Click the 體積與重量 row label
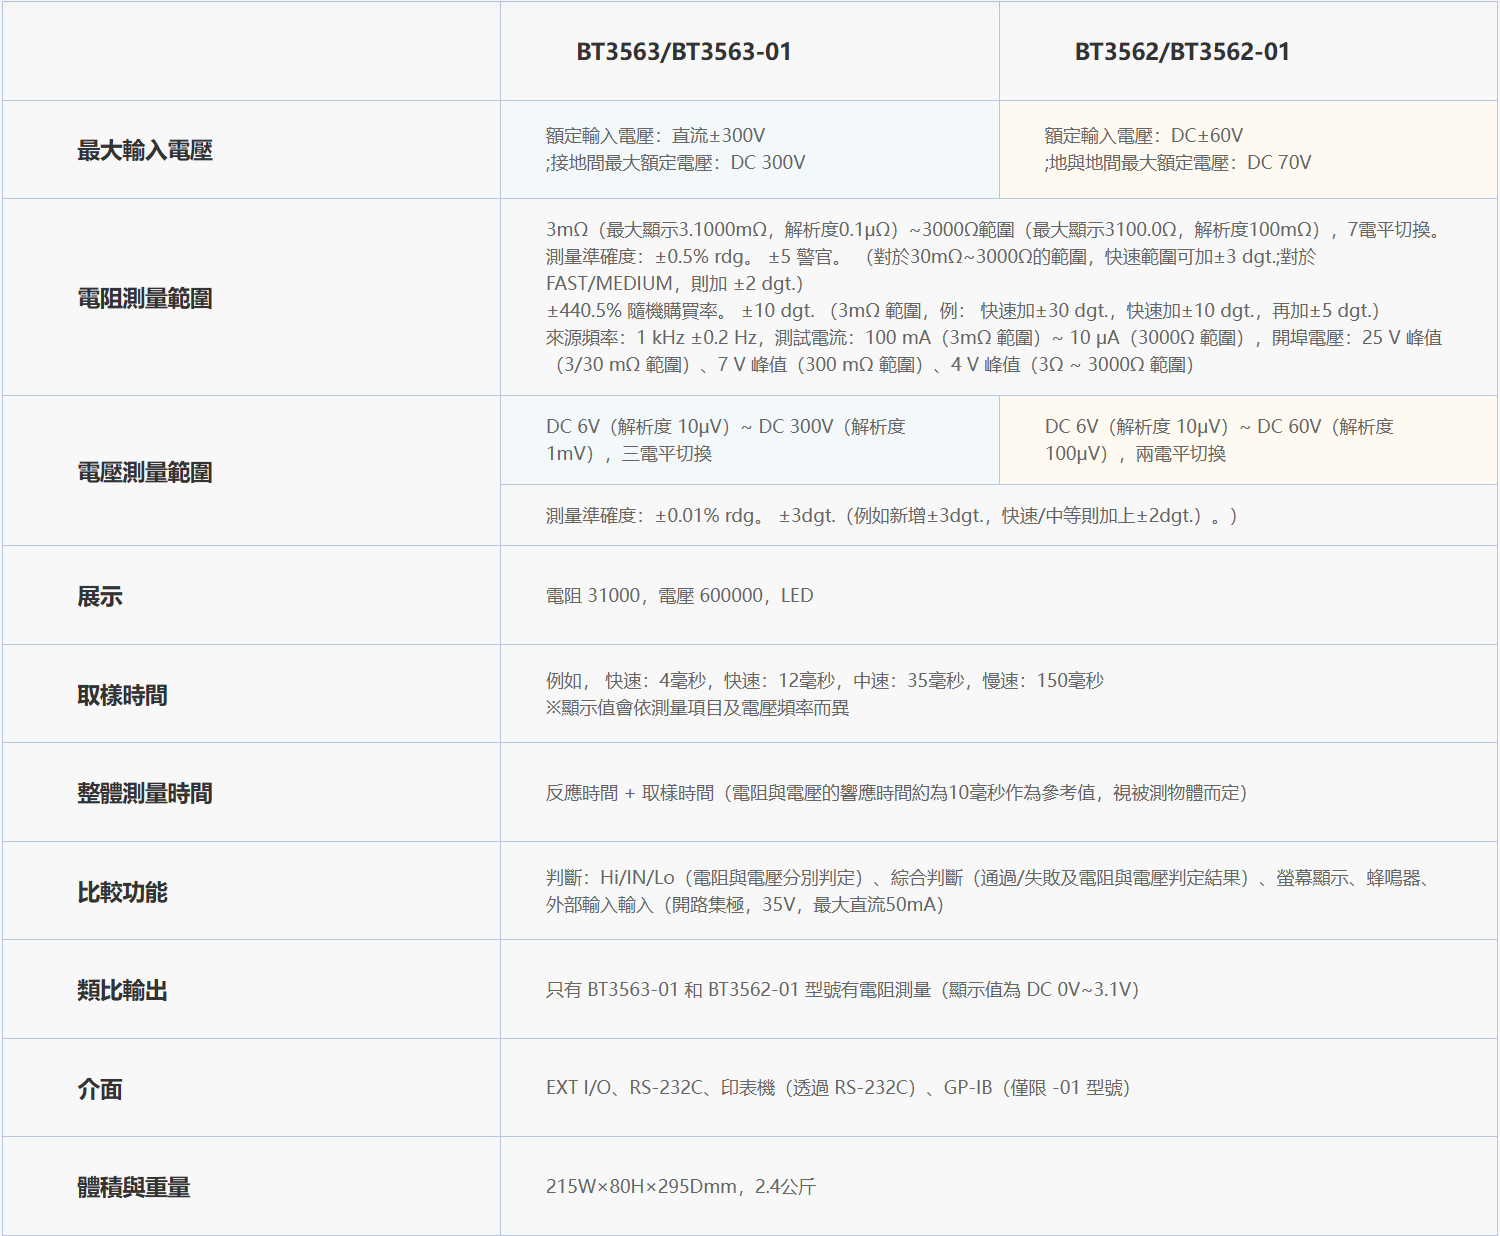This screenshot has width=1500, height=1236. coord(134,1187)
